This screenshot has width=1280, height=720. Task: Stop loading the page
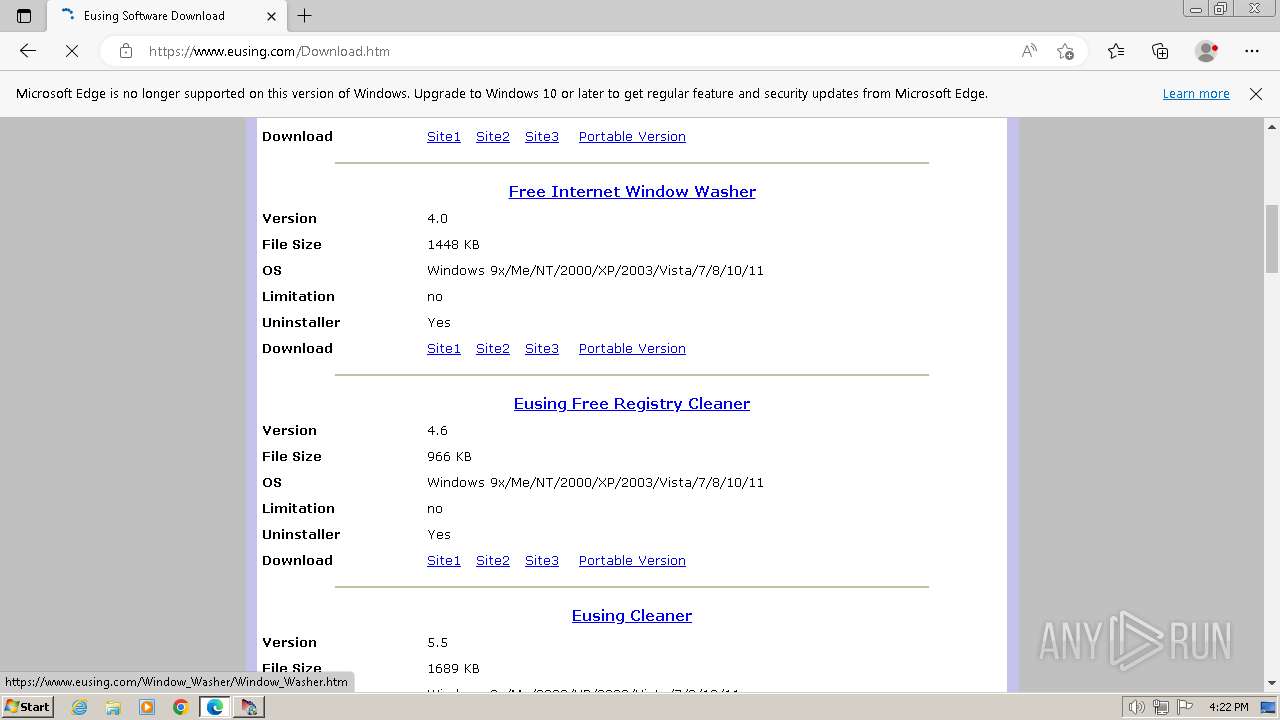(72, 51)
